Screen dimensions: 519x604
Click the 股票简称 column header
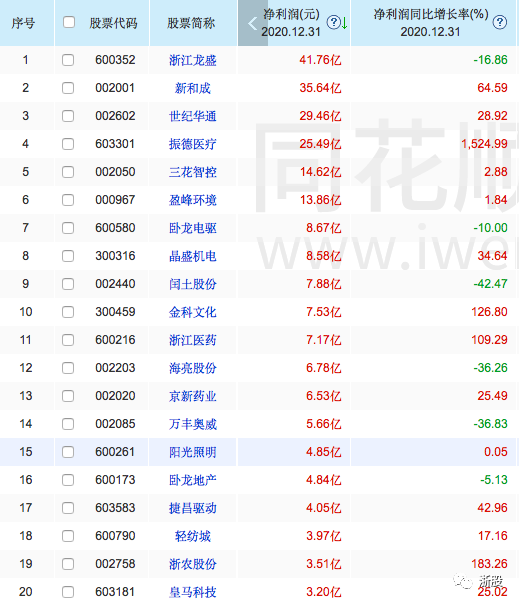point(191,23)
